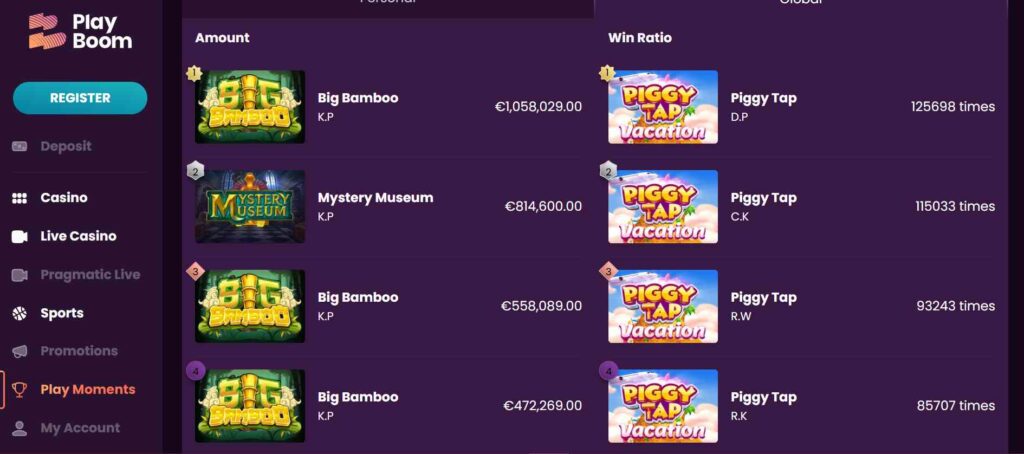
Task: Click the Deposit wallet icon
Action: pos(19,146)
